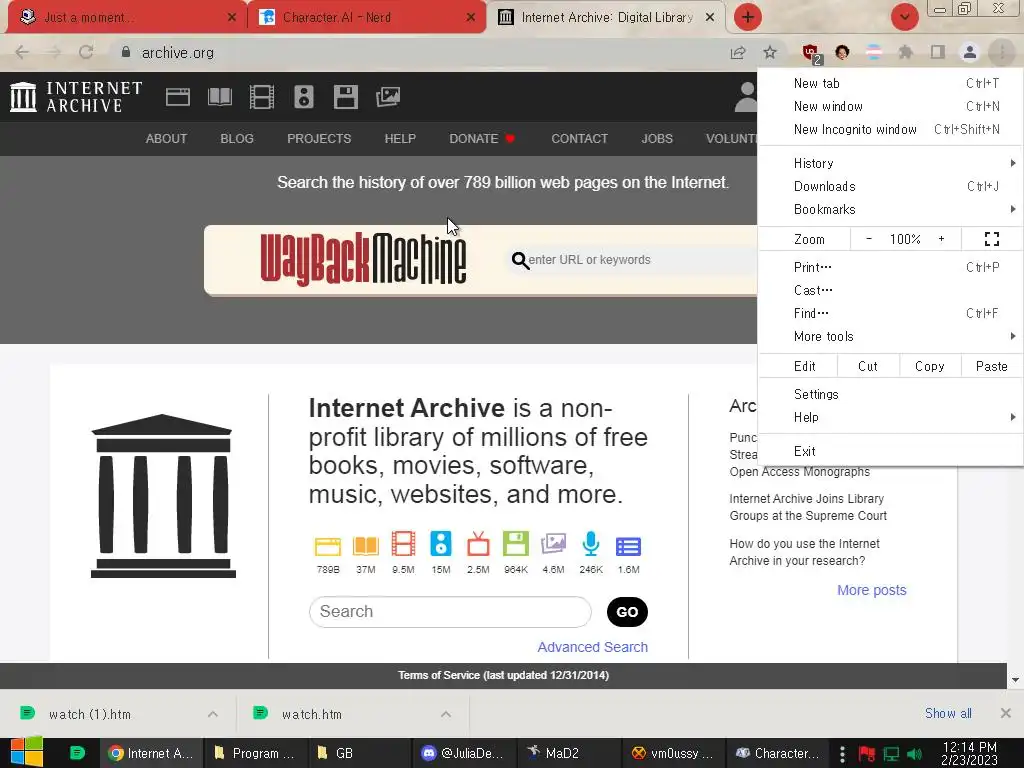The image size is (1024, 768).
Task: Open a new tab with plus button
Action: click(x=748, y=17)
